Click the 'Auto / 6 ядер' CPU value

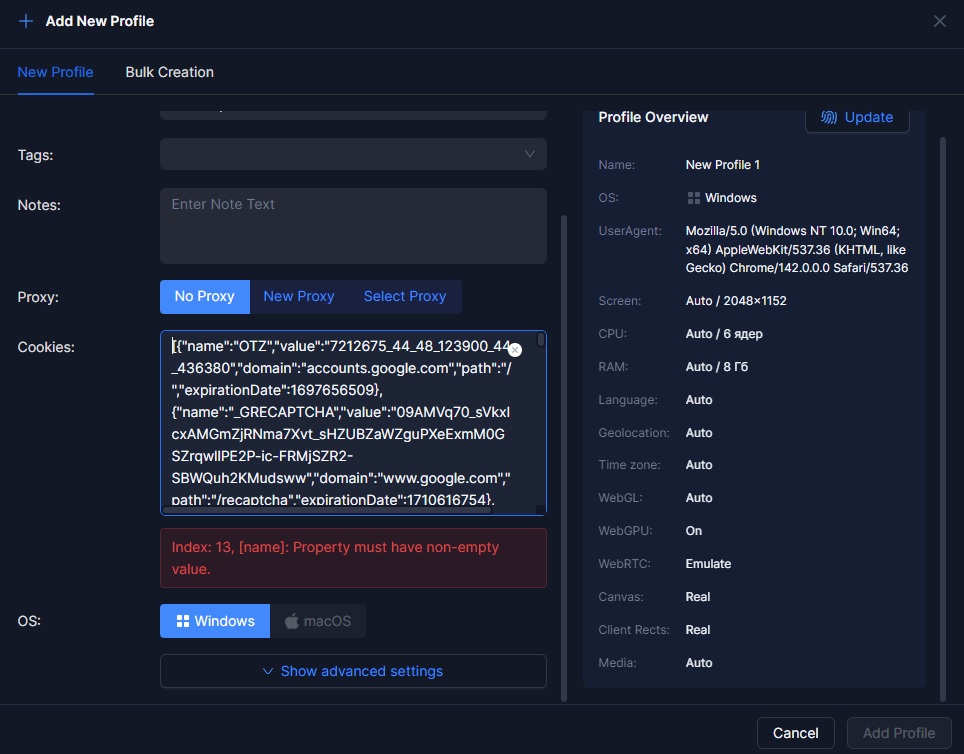click(724, 334)
